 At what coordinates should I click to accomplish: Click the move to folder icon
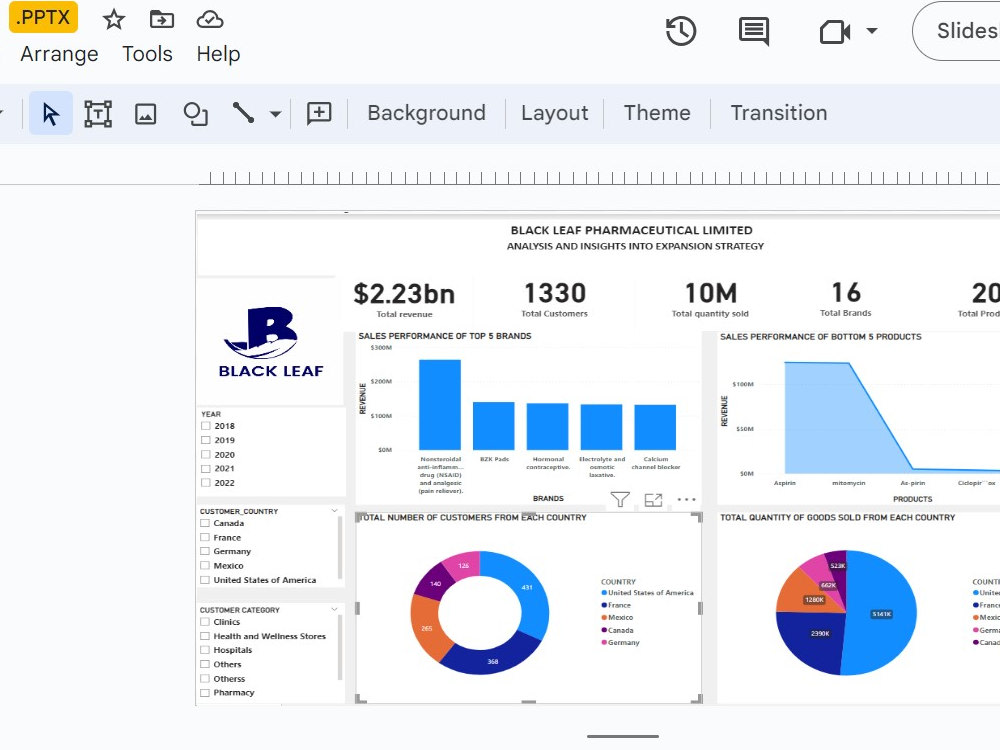161,20
